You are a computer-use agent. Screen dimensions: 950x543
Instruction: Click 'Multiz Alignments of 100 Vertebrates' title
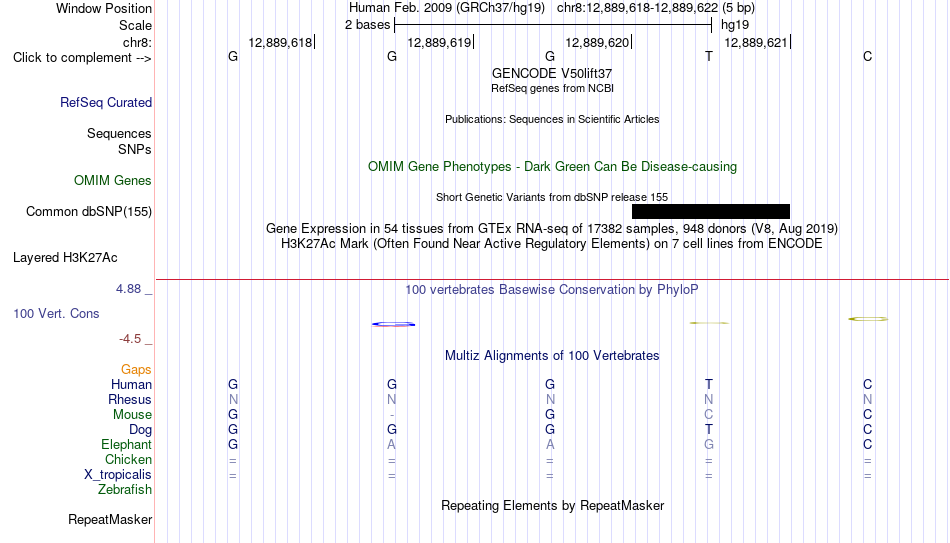pos(552,356)
